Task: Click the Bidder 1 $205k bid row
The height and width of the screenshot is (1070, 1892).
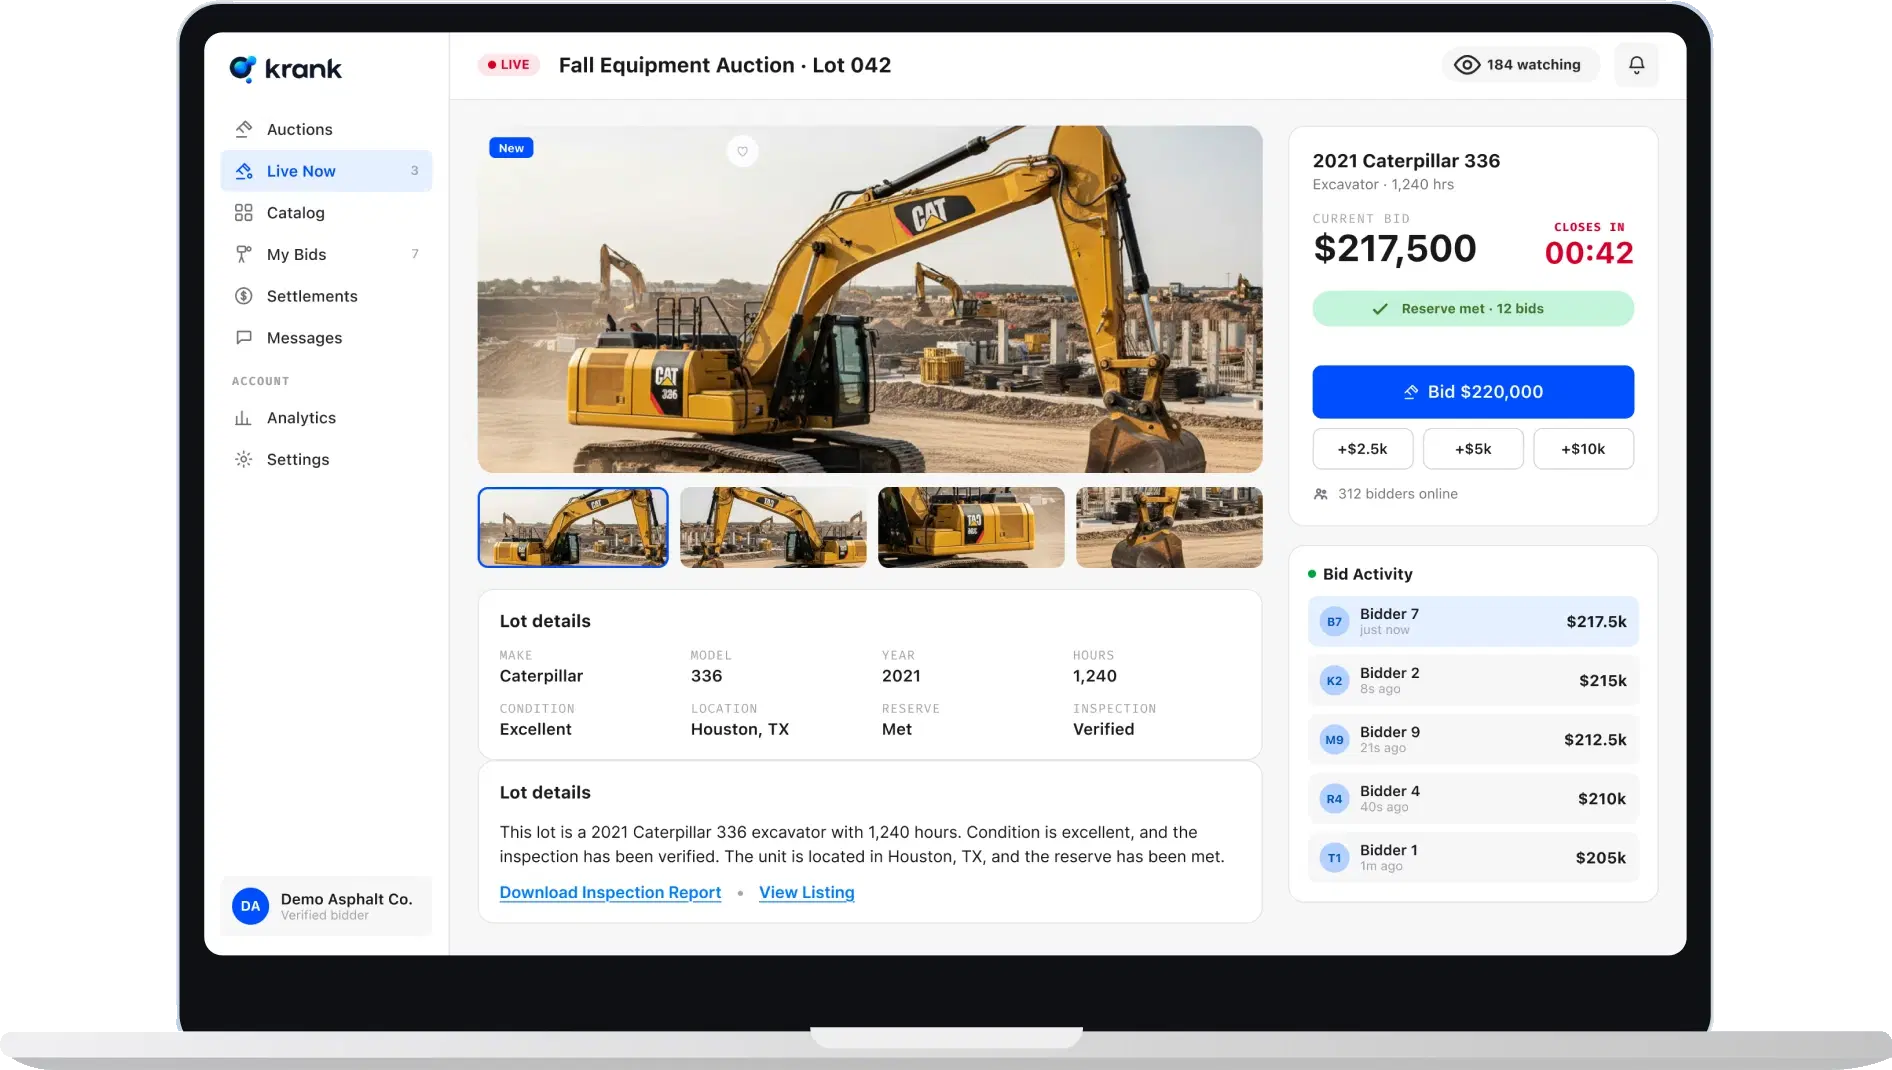Action: [x=1473, y=858]
